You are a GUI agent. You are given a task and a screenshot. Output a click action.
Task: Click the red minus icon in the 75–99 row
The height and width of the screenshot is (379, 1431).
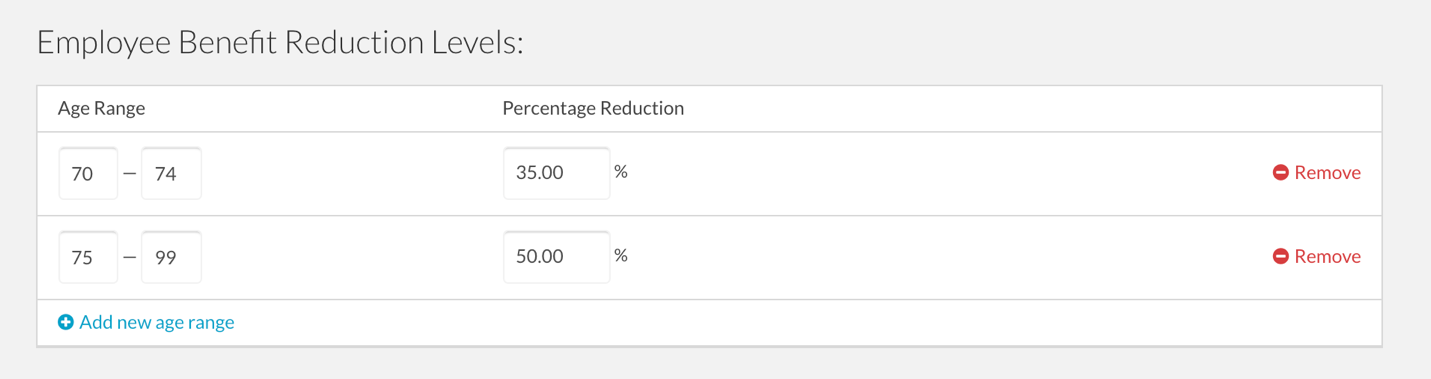pyautogui.click(x=1280, y=257)
